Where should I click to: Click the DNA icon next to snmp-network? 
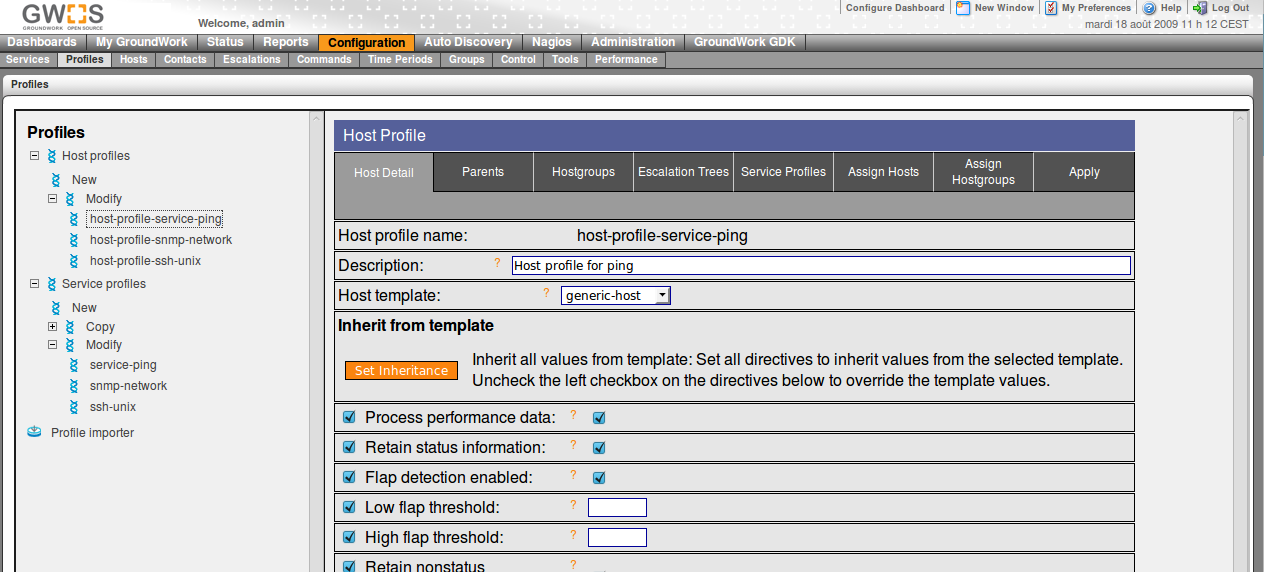pyautogui.click(x=74, y=386)
